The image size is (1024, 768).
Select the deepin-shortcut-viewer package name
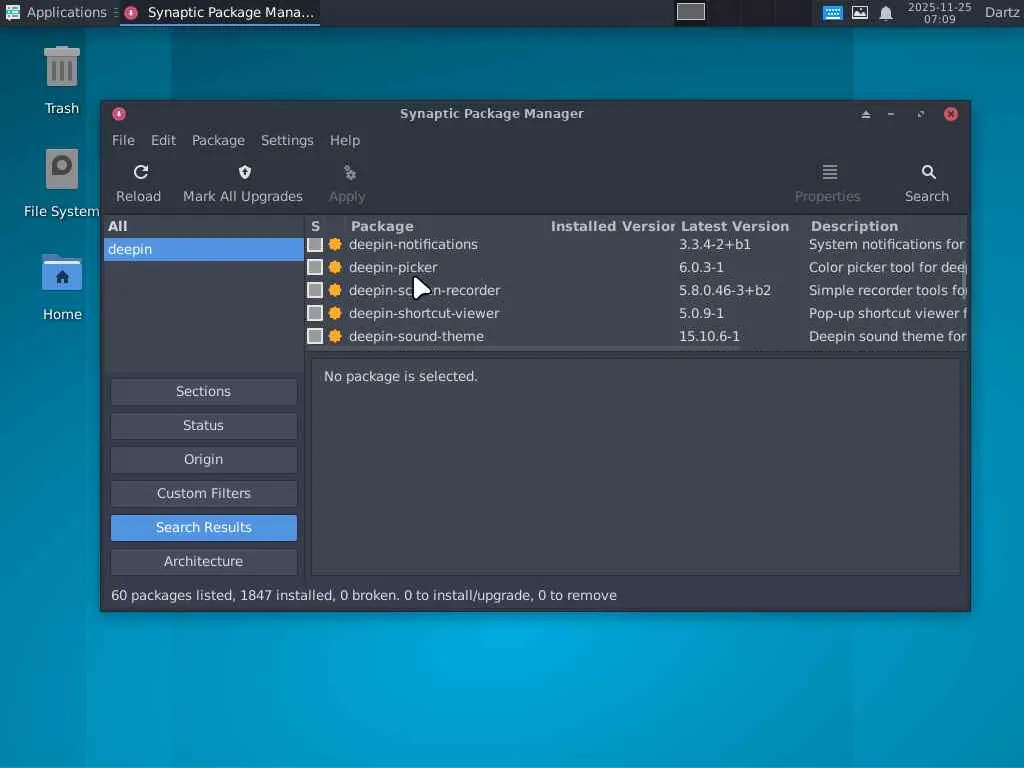pyautogui.click(x=424, y=313)
